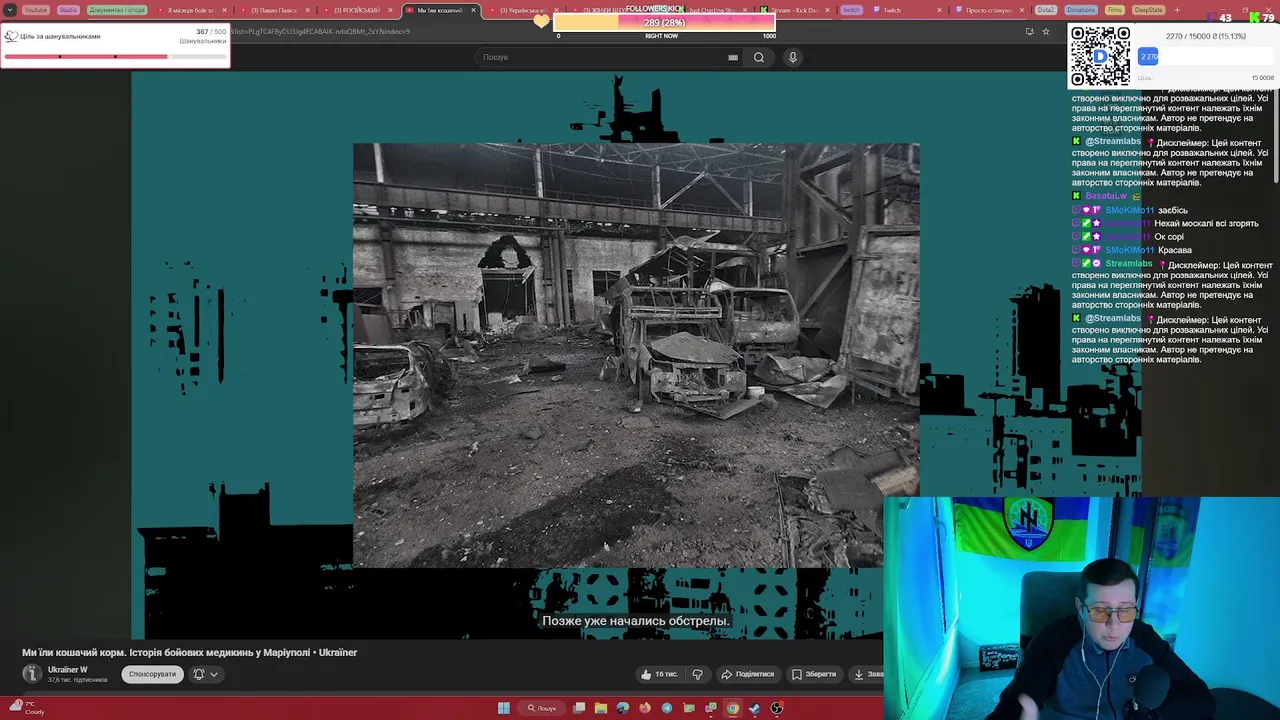Open File Explorer from the taskbar
Screen dimensions: 1280x720
pos(601,708)
